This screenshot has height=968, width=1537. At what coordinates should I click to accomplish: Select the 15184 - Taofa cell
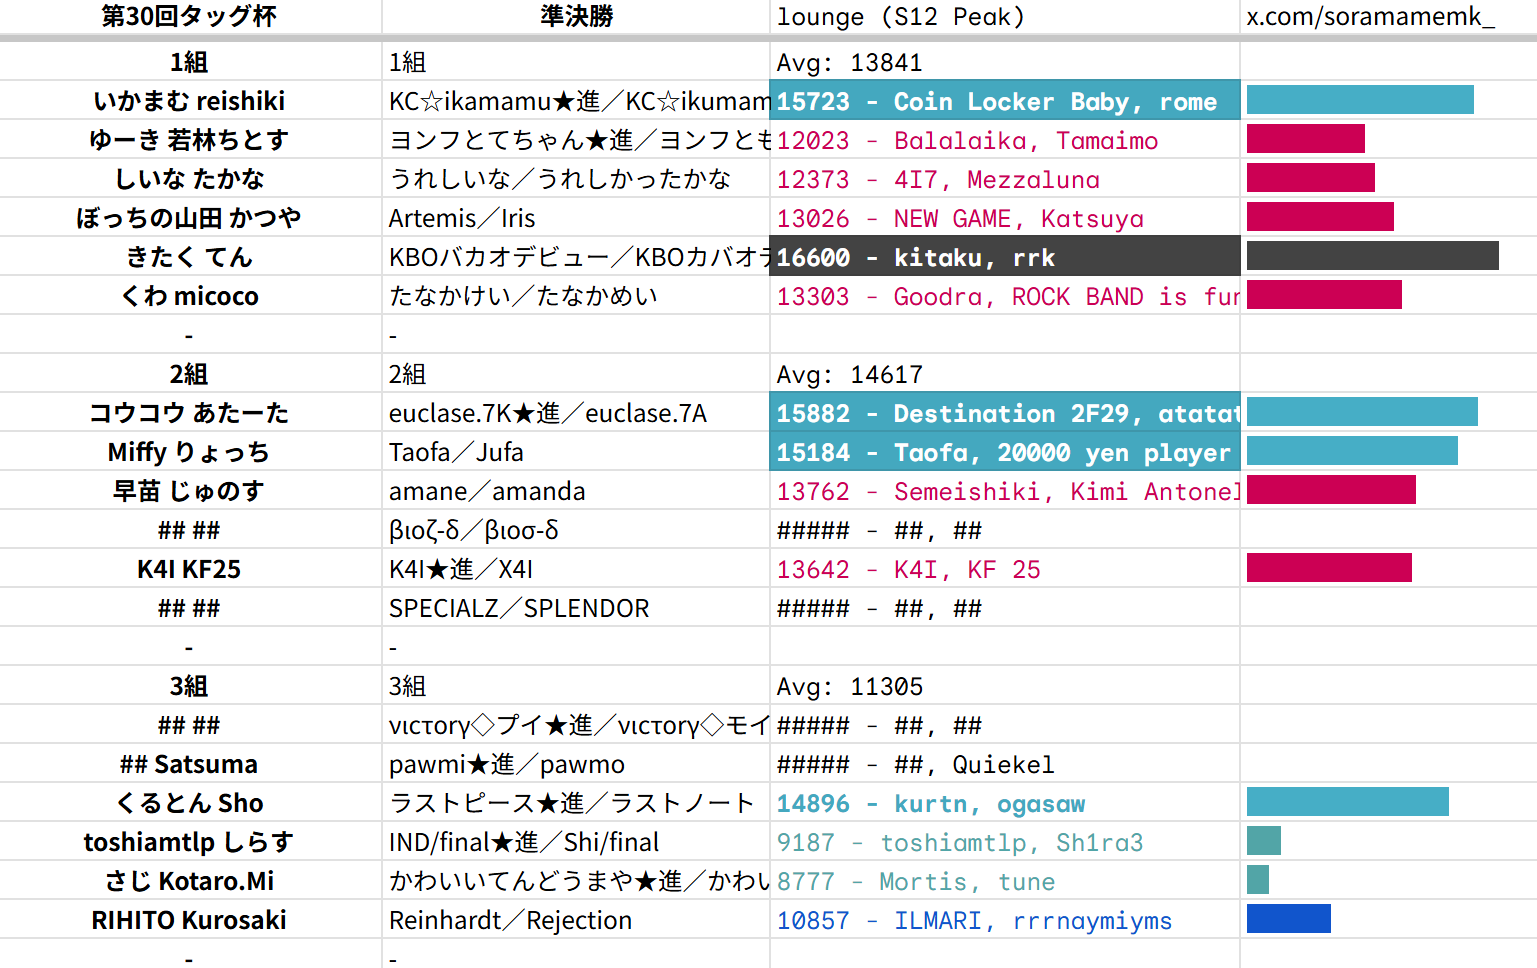point(1005,452)
